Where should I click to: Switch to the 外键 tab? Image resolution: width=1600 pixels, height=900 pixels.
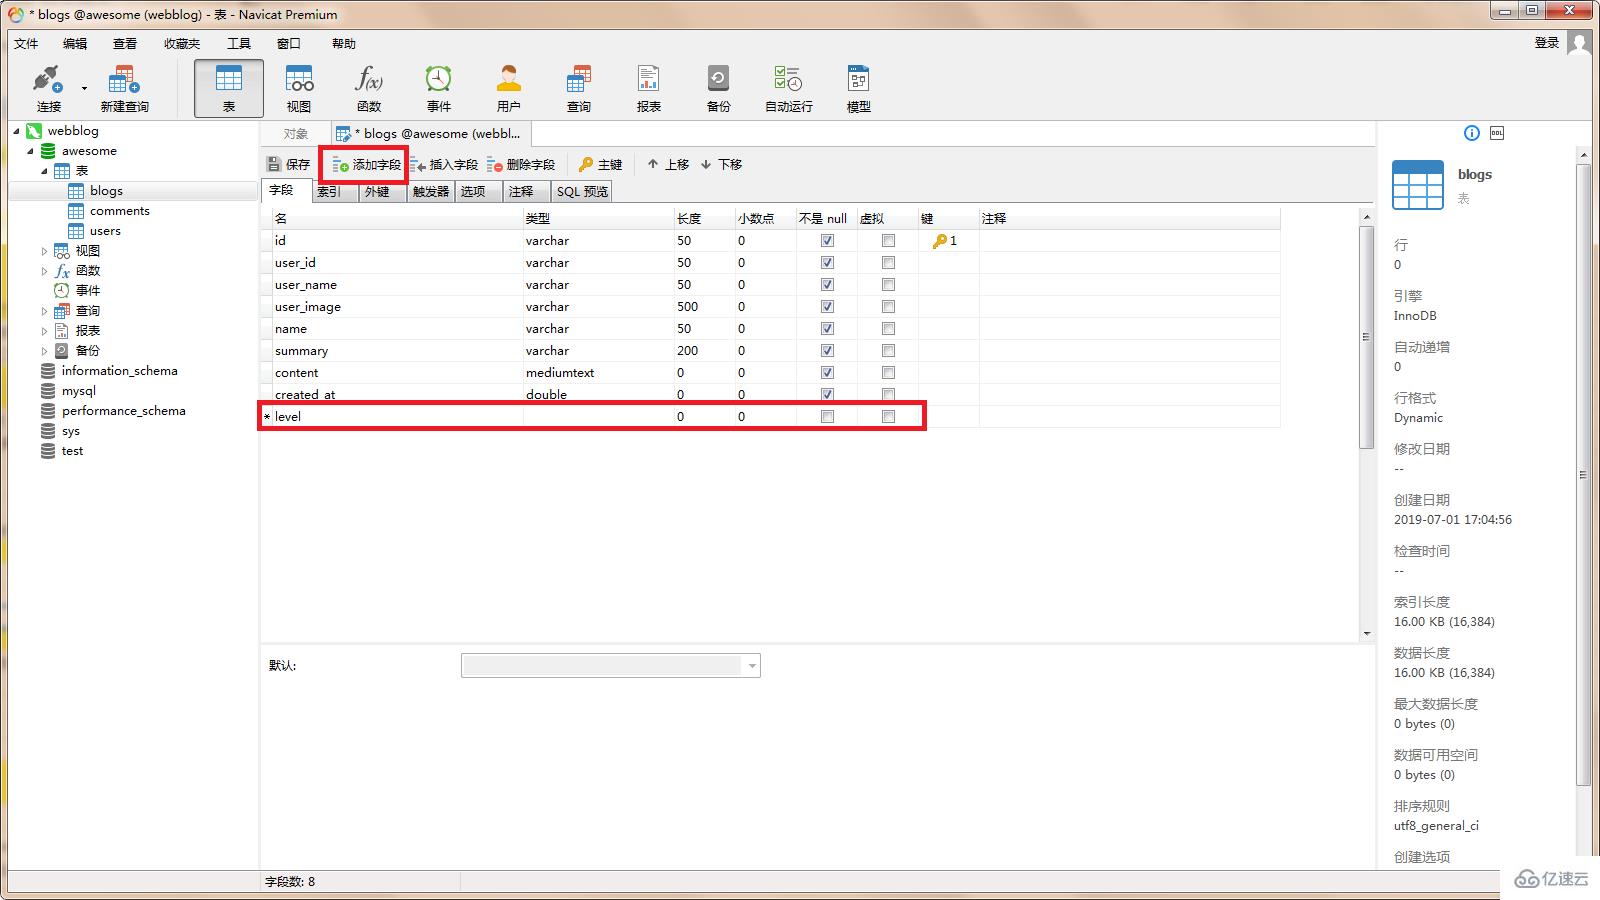(381, 192)
